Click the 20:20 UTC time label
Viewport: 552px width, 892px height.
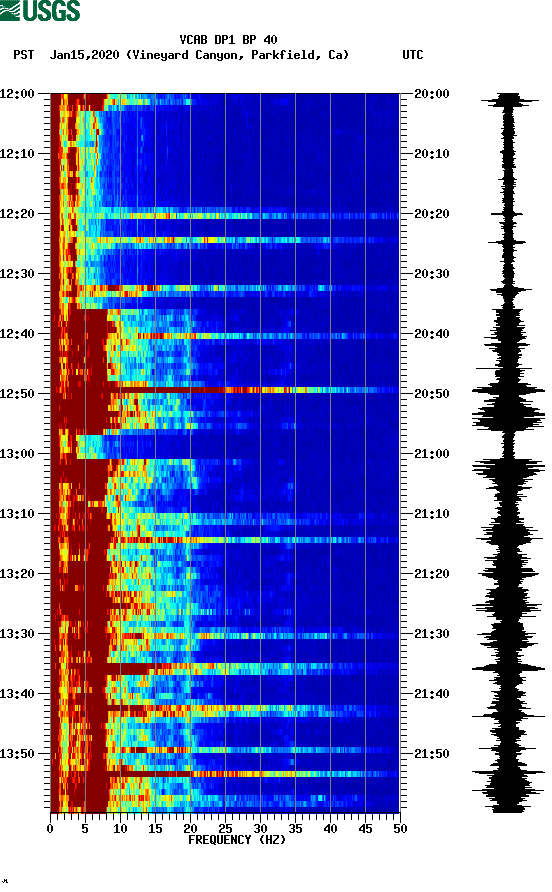tap(432, 214)
